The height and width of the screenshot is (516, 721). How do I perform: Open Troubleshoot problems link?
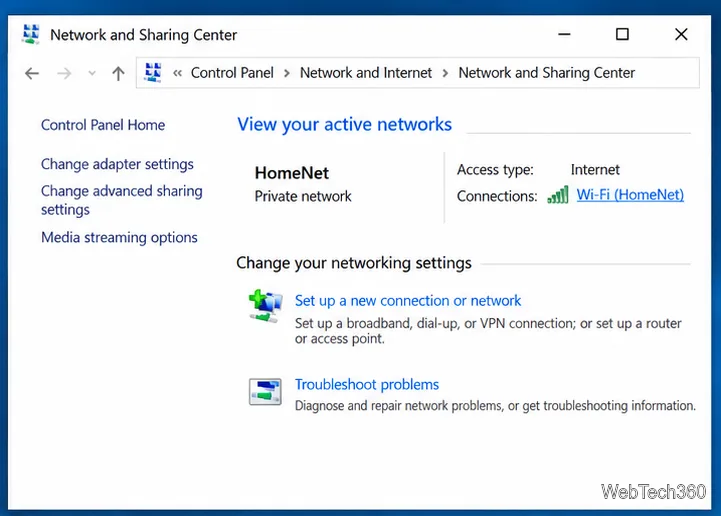pyautogui.click(x=367, y=384)
